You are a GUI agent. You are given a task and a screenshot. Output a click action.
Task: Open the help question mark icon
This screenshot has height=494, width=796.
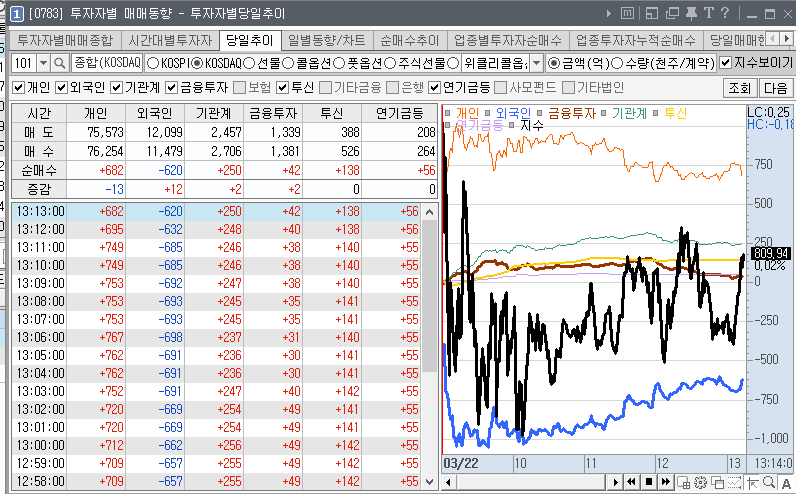click(x=723, y=13)
